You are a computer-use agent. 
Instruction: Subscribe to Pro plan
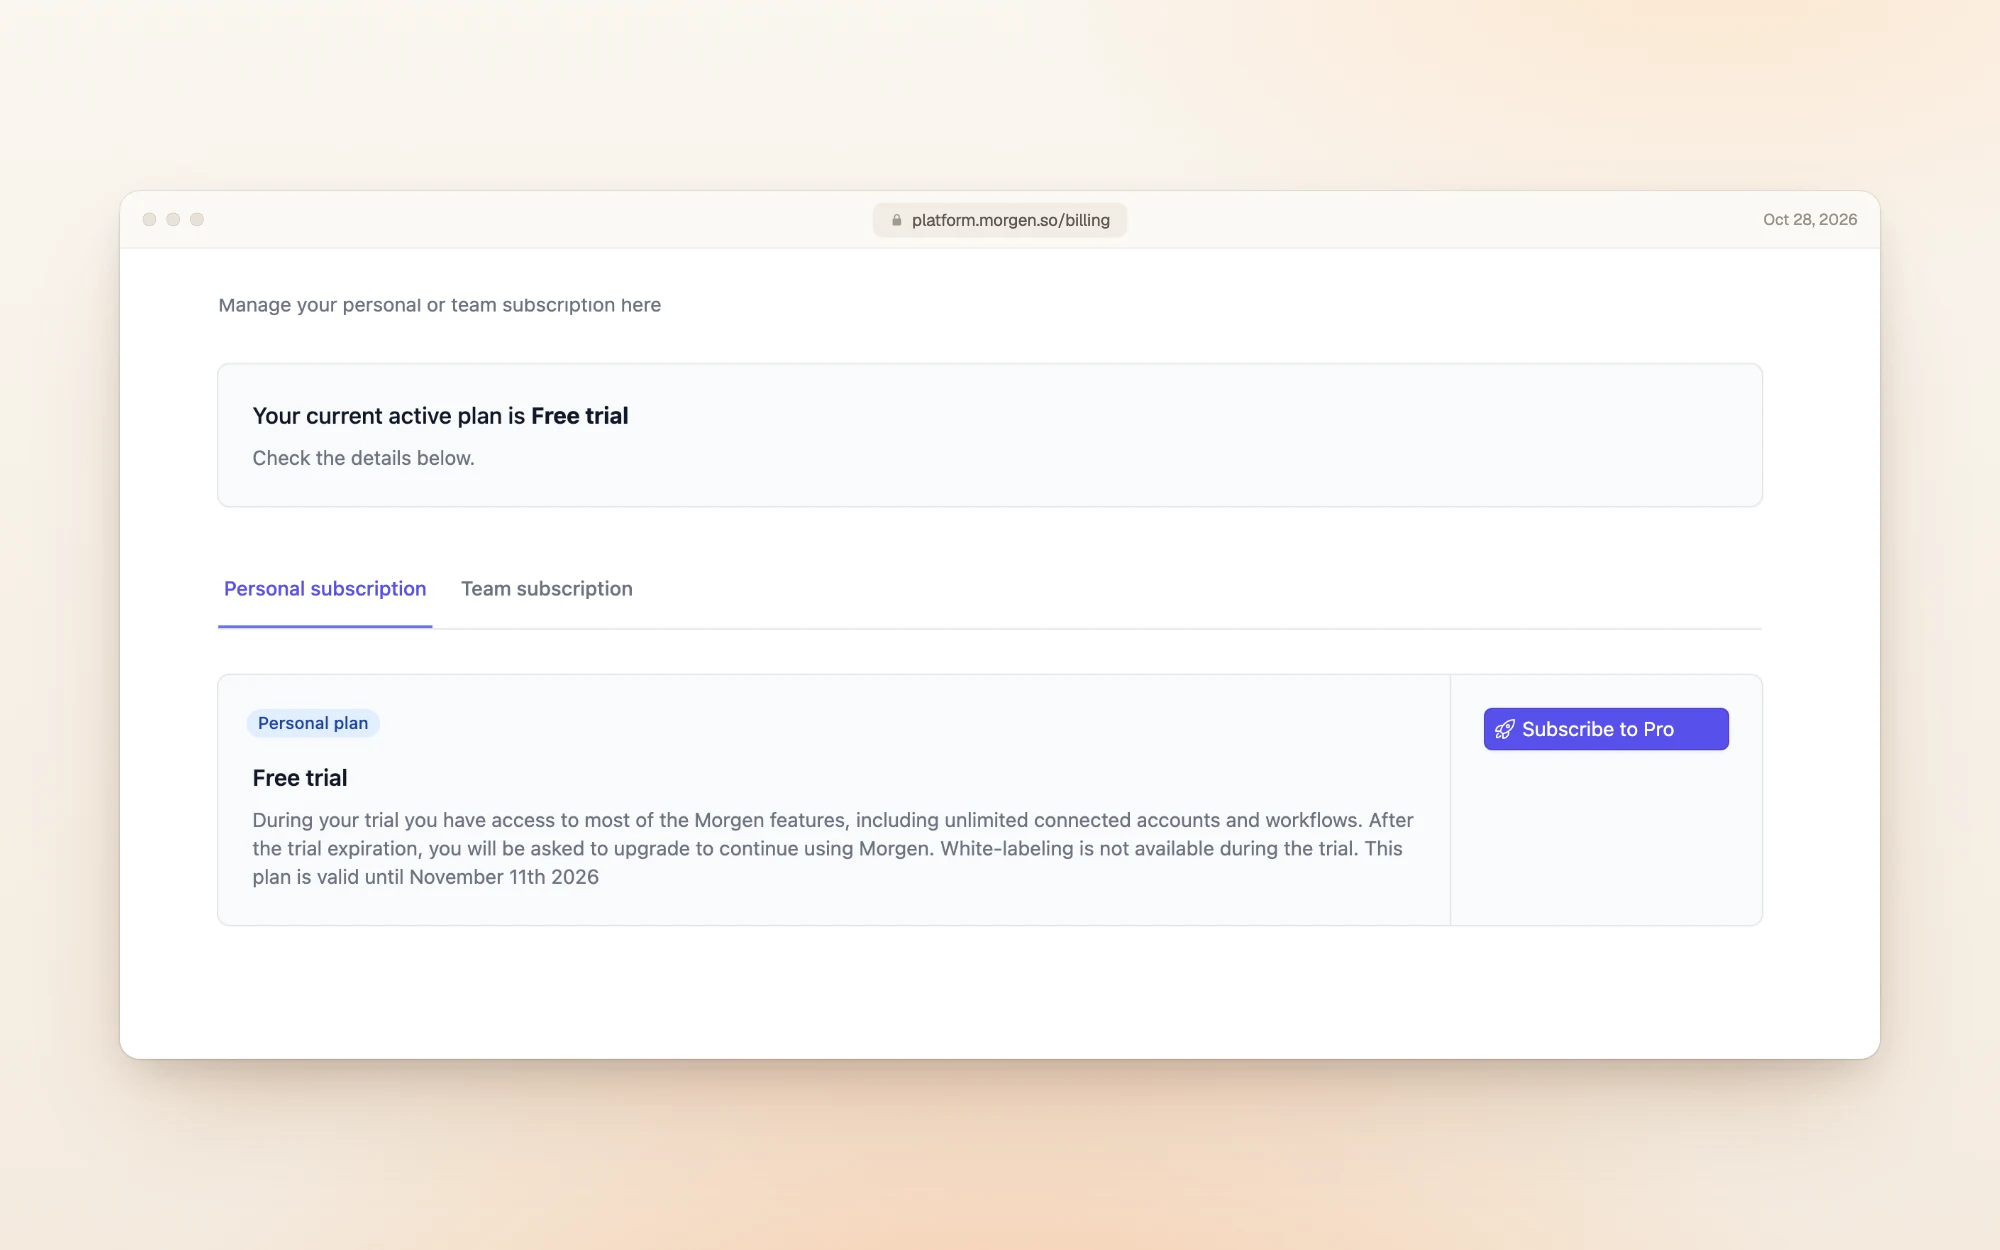tap(1606, 729)
